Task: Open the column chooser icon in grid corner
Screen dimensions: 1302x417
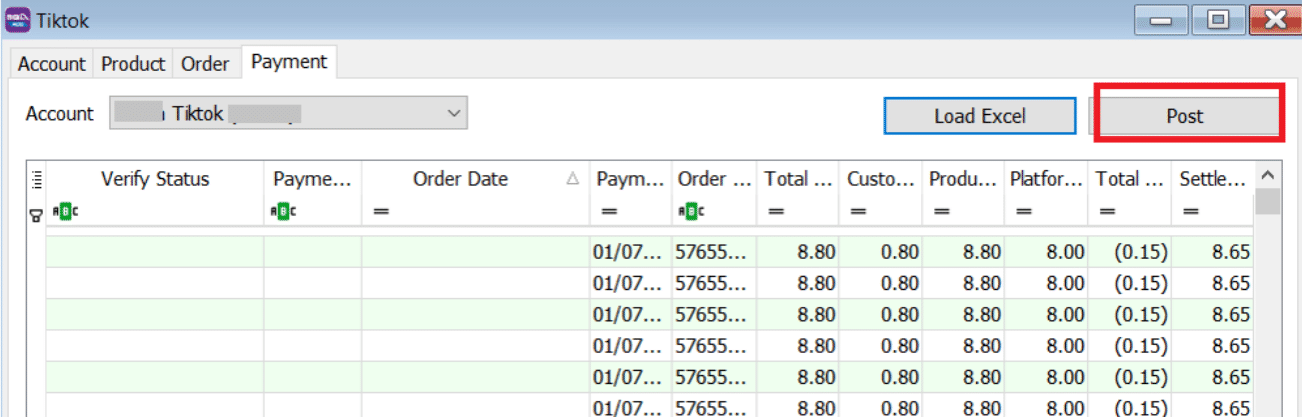Action: point(38,180)
